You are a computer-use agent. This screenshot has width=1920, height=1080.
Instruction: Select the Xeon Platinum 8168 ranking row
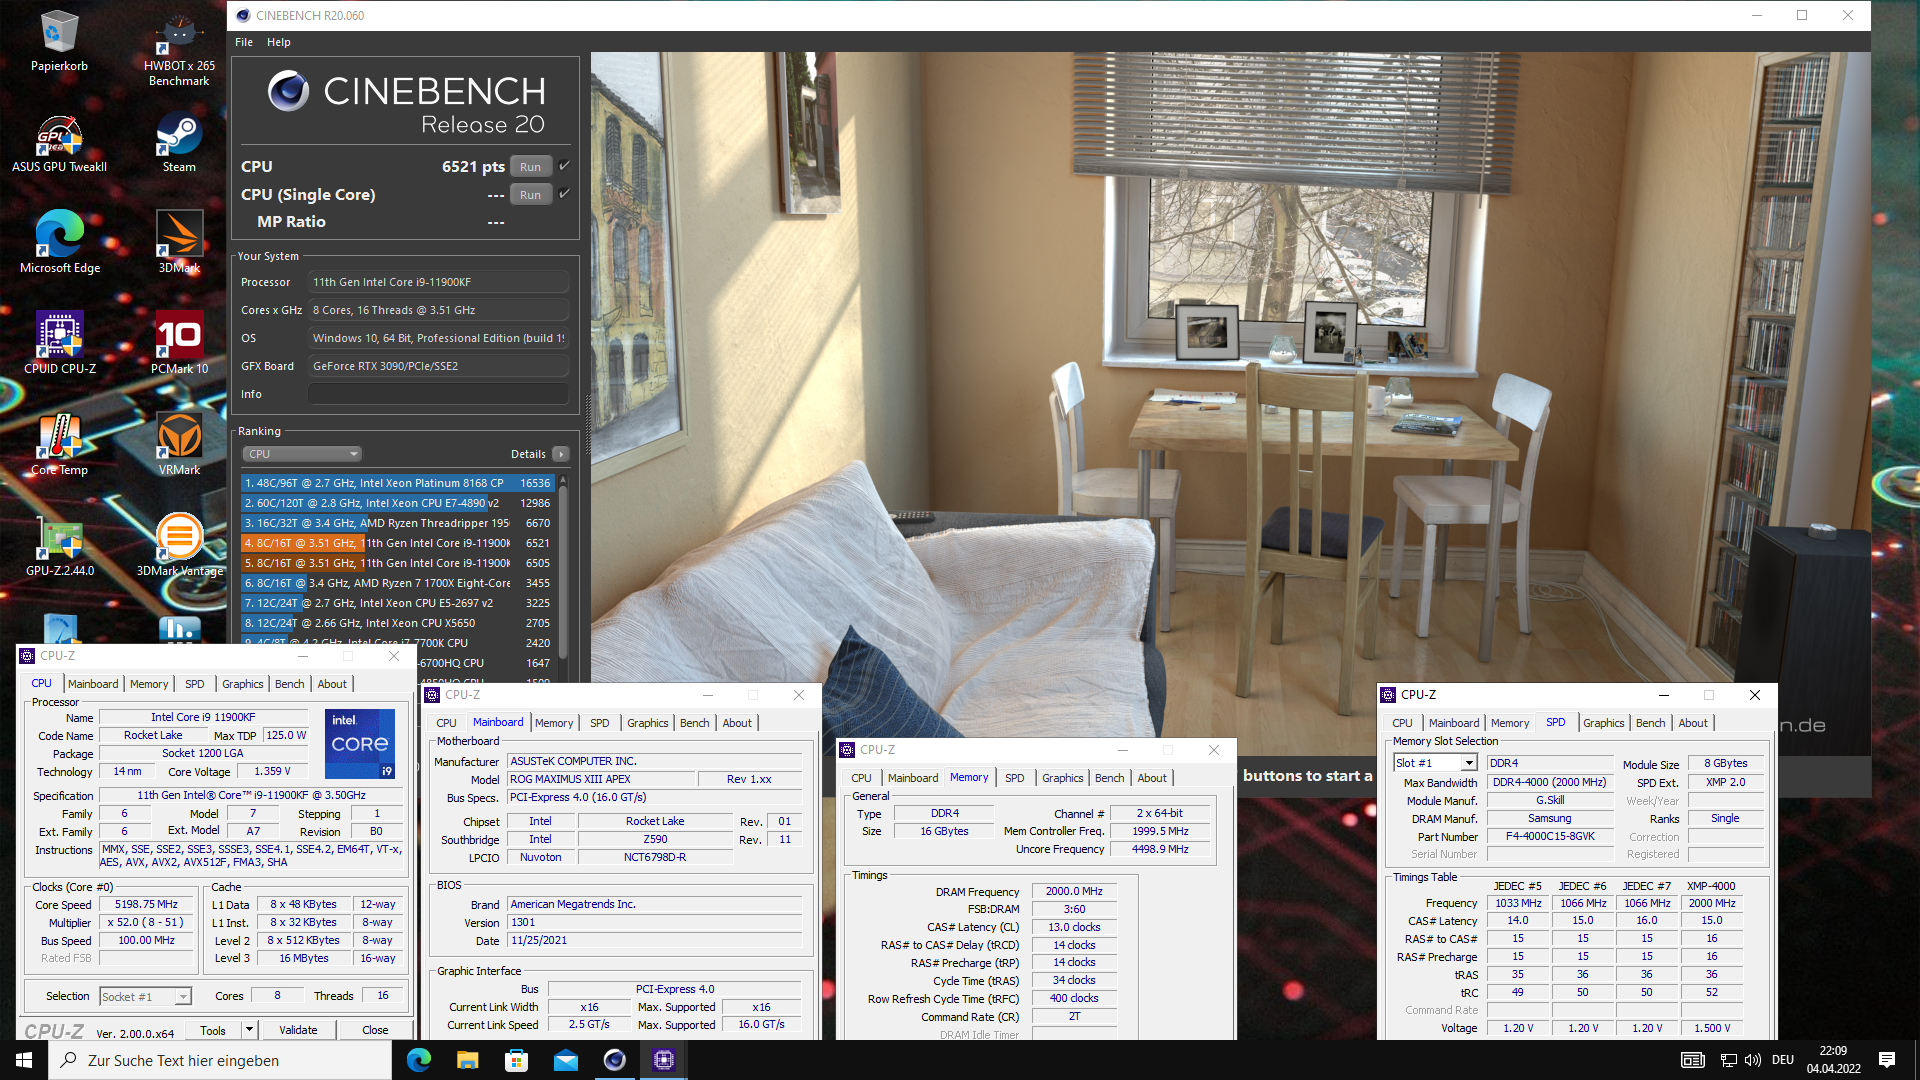pyautogui.click(x=397, y=483)
